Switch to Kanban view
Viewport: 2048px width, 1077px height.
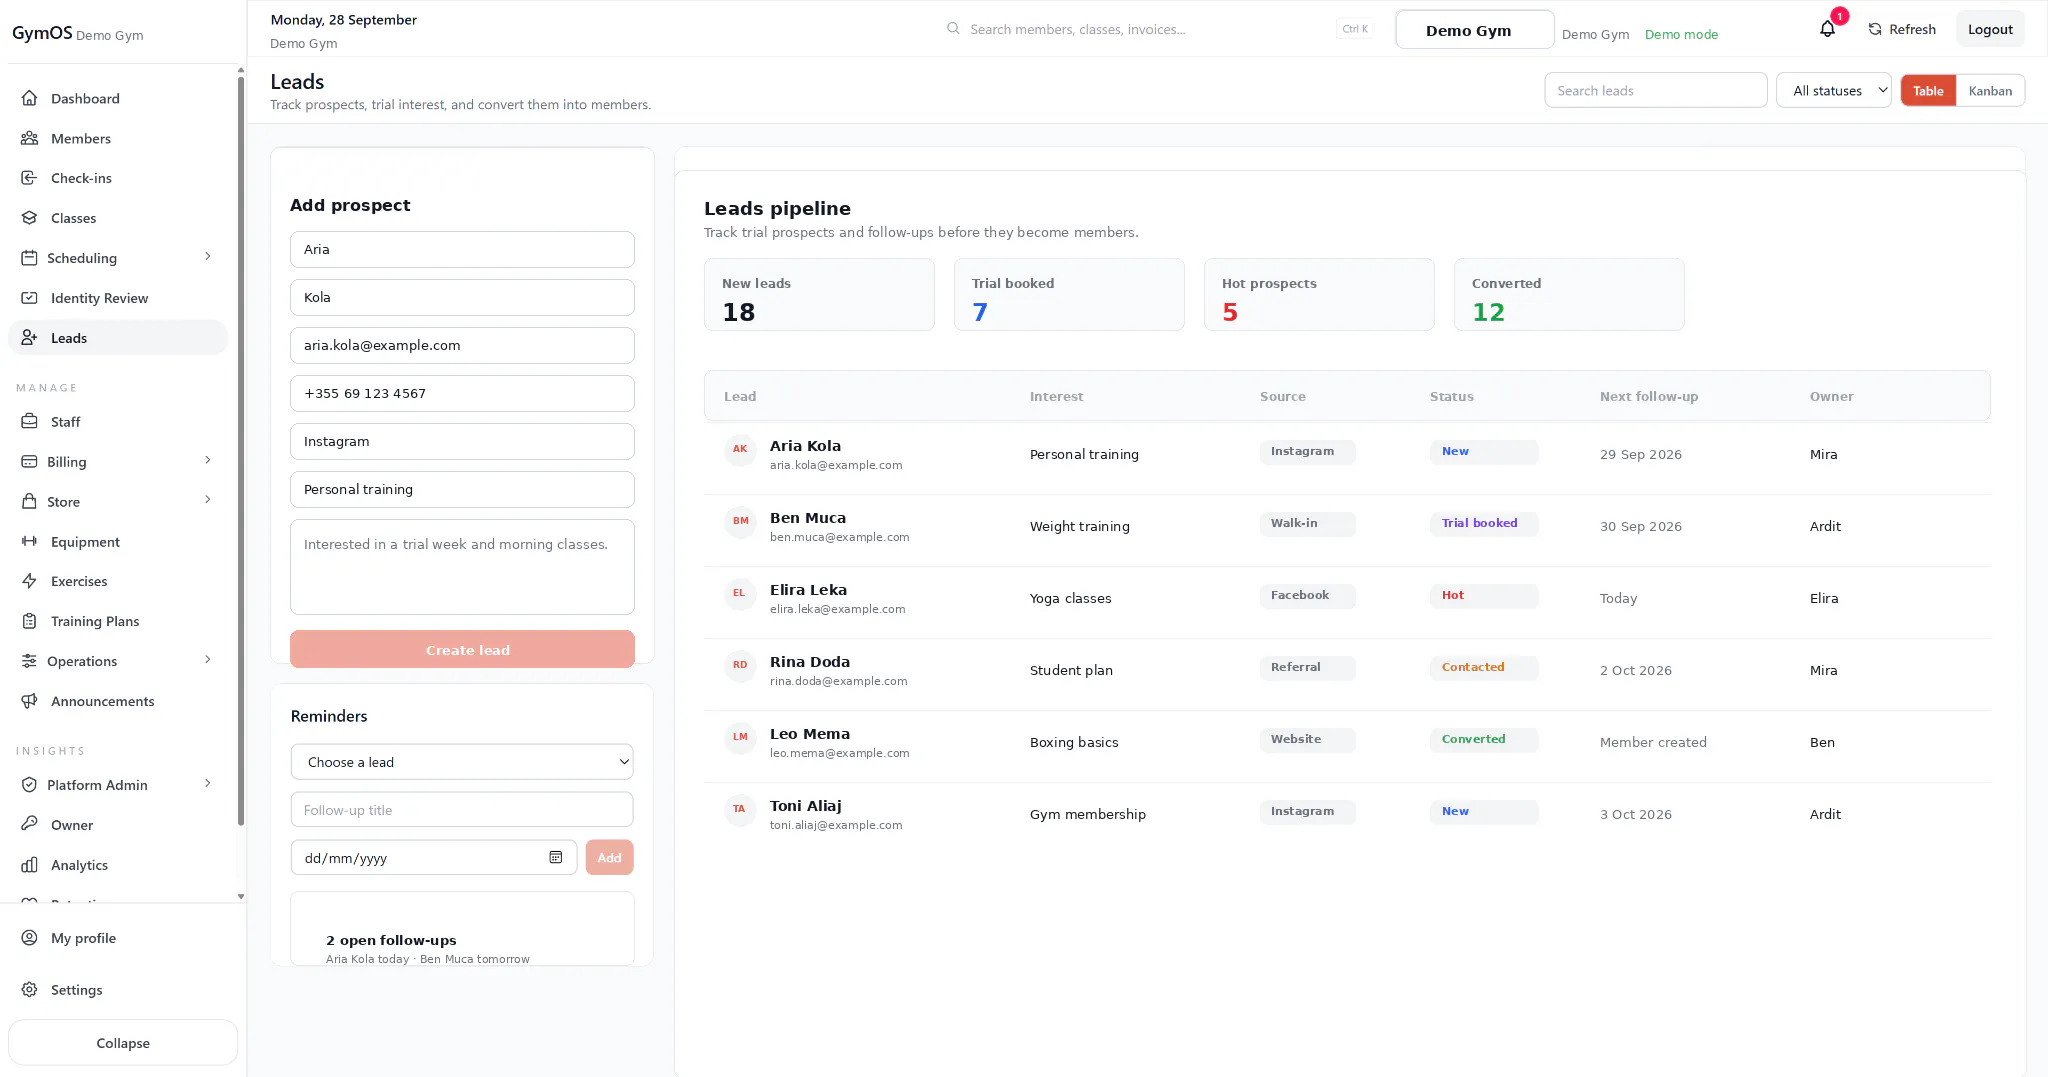click(x=1990, y=91)
